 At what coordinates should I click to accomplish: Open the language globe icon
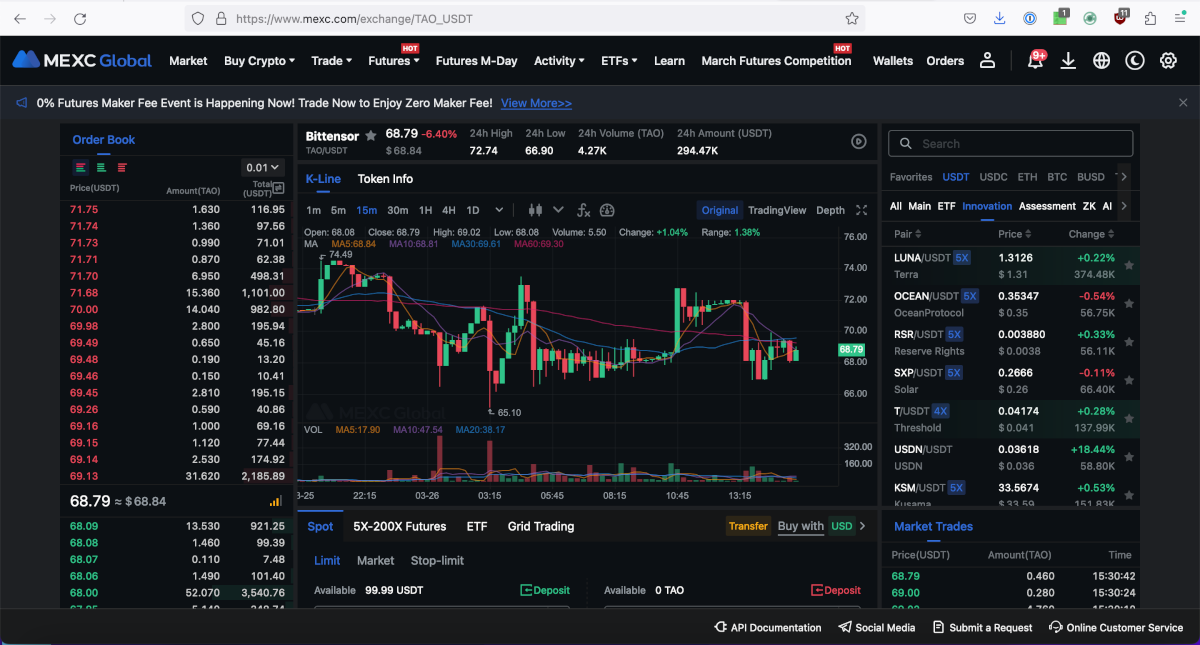click(1101, 61)
